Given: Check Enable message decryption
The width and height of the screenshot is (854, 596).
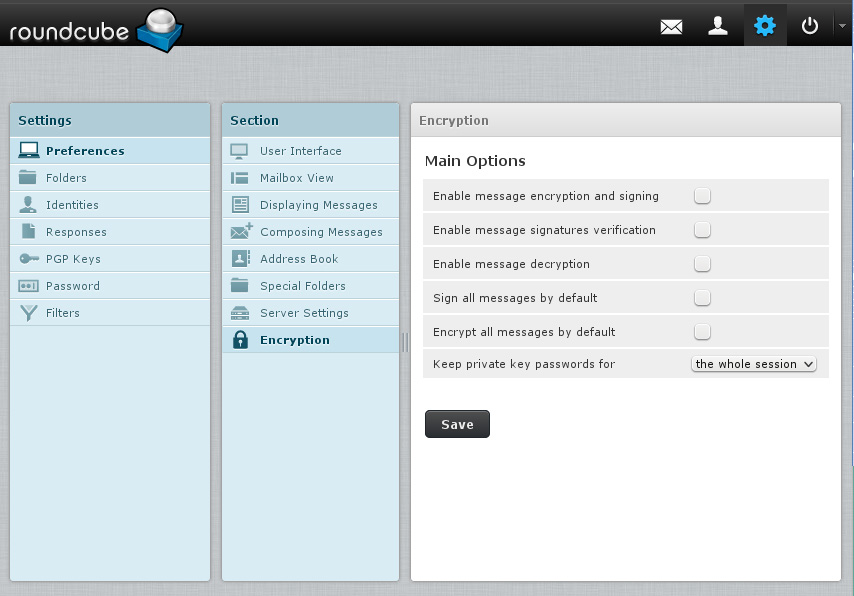Looking at the screenshot, I should tap(702, 264).
